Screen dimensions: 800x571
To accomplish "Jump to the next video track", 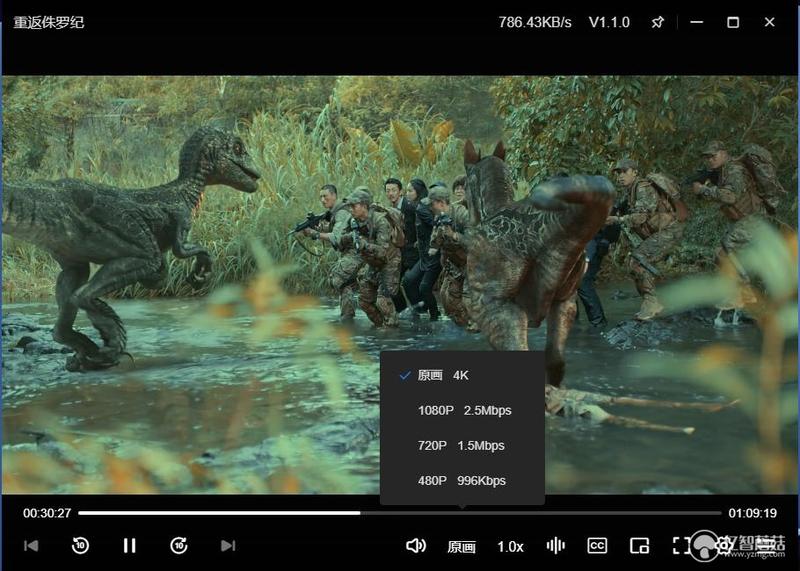I will (228, 546).
